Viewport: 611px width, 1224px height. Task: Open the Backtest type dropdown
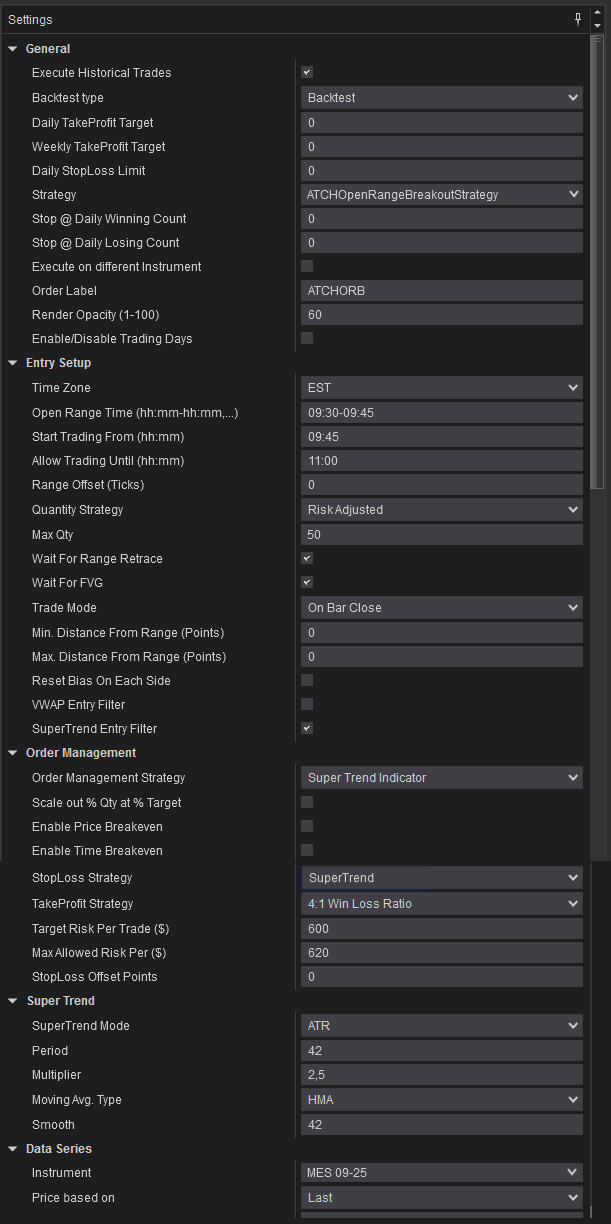(x=442, y=98)
